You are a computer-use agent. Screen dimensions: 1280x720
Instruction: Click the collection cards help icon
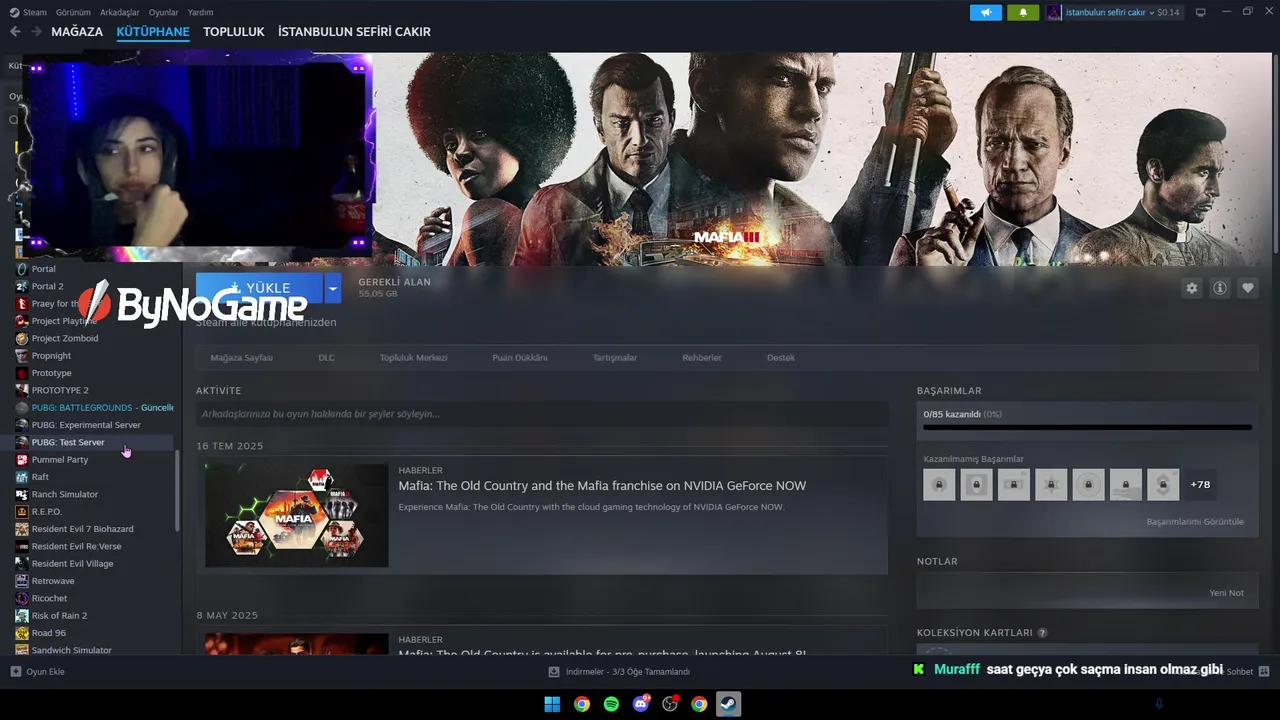point(1042,633)
